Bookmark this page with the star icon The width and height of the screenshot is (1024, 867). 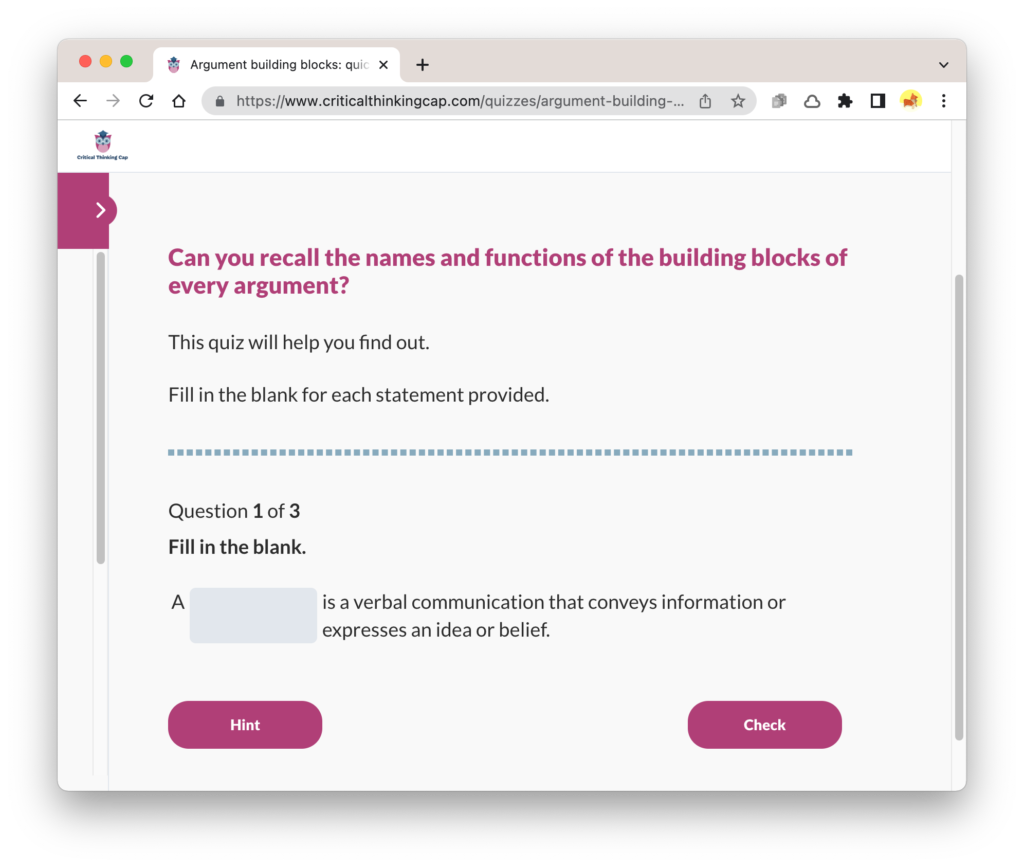(x=738, y=101)
